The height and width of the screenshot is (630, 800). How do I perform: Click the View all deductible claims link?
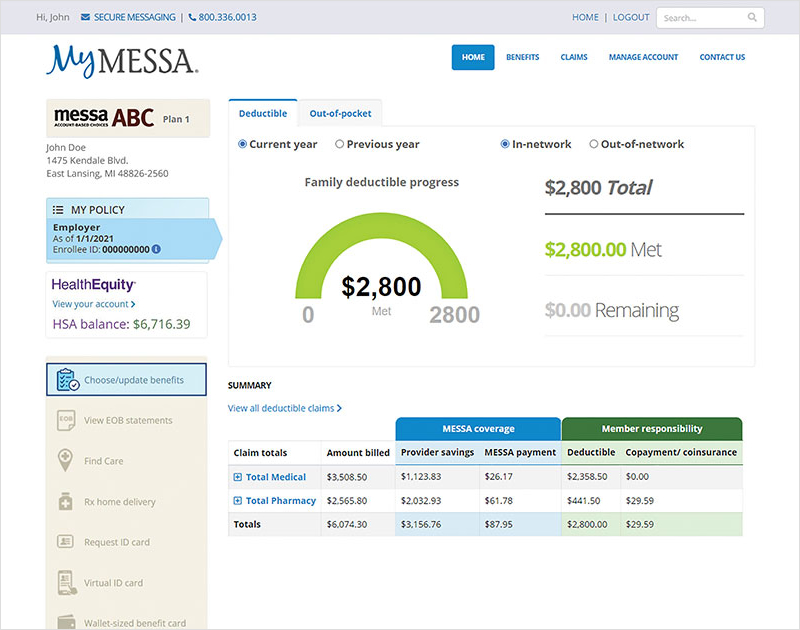tap(285, 408)
